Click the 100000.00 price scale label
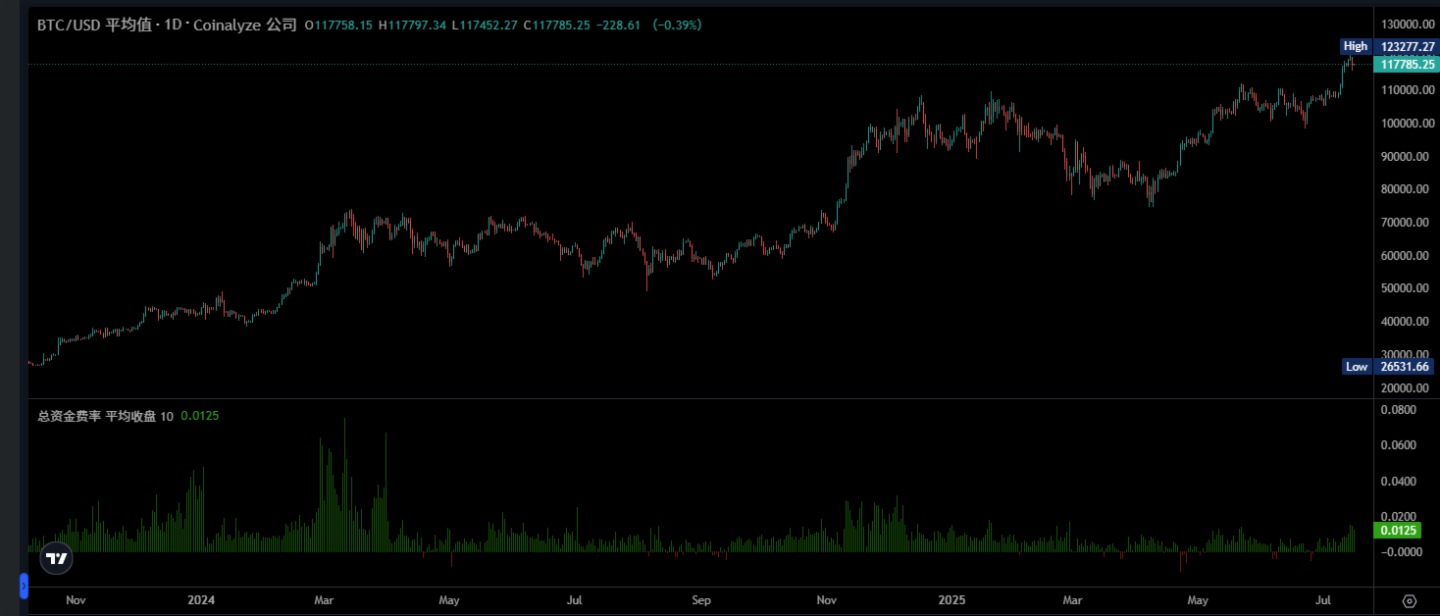 1405,123
